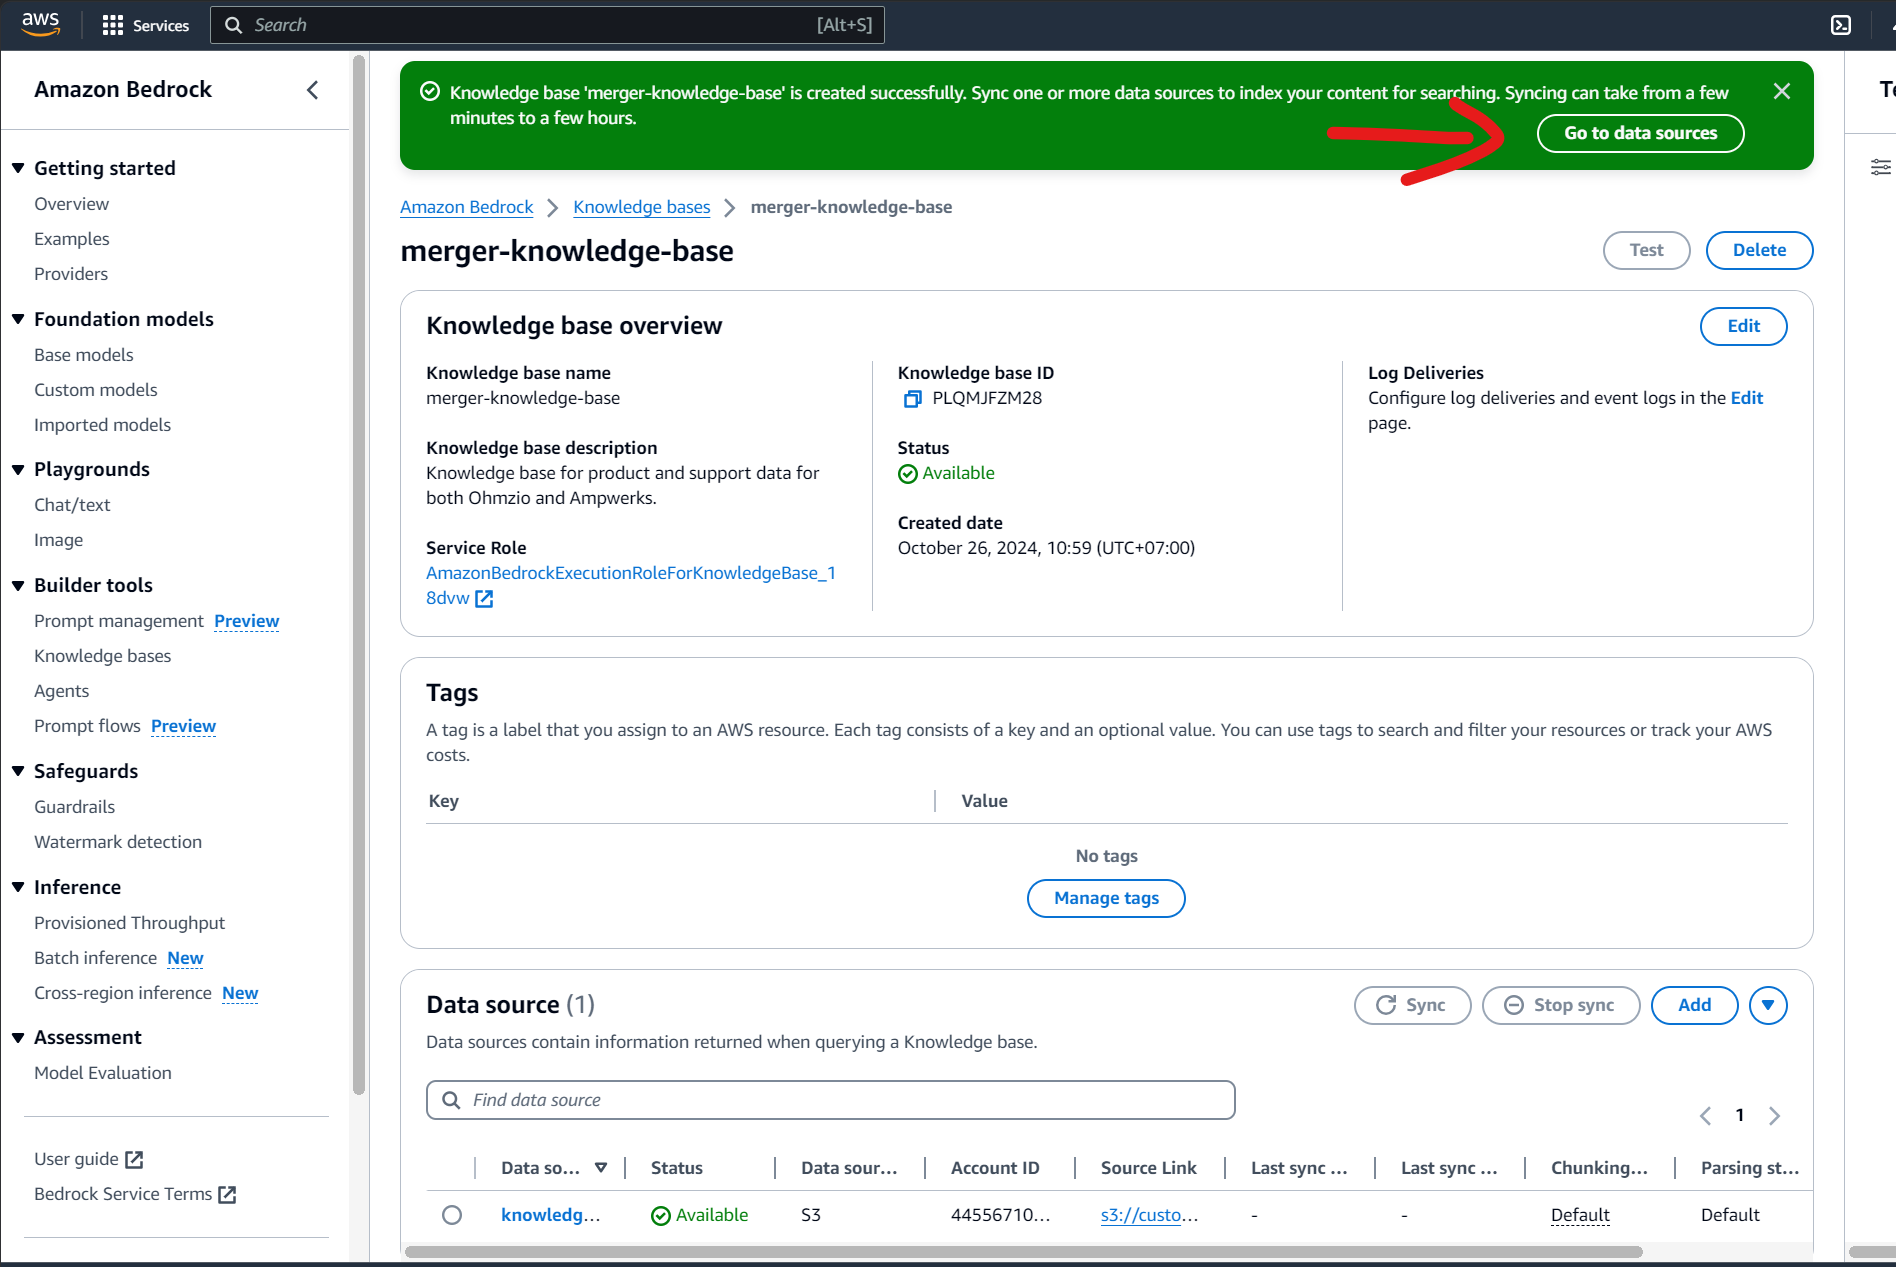Click the Manage tags button
Screen dimensions: 1896x1267
pos(1106,898)
